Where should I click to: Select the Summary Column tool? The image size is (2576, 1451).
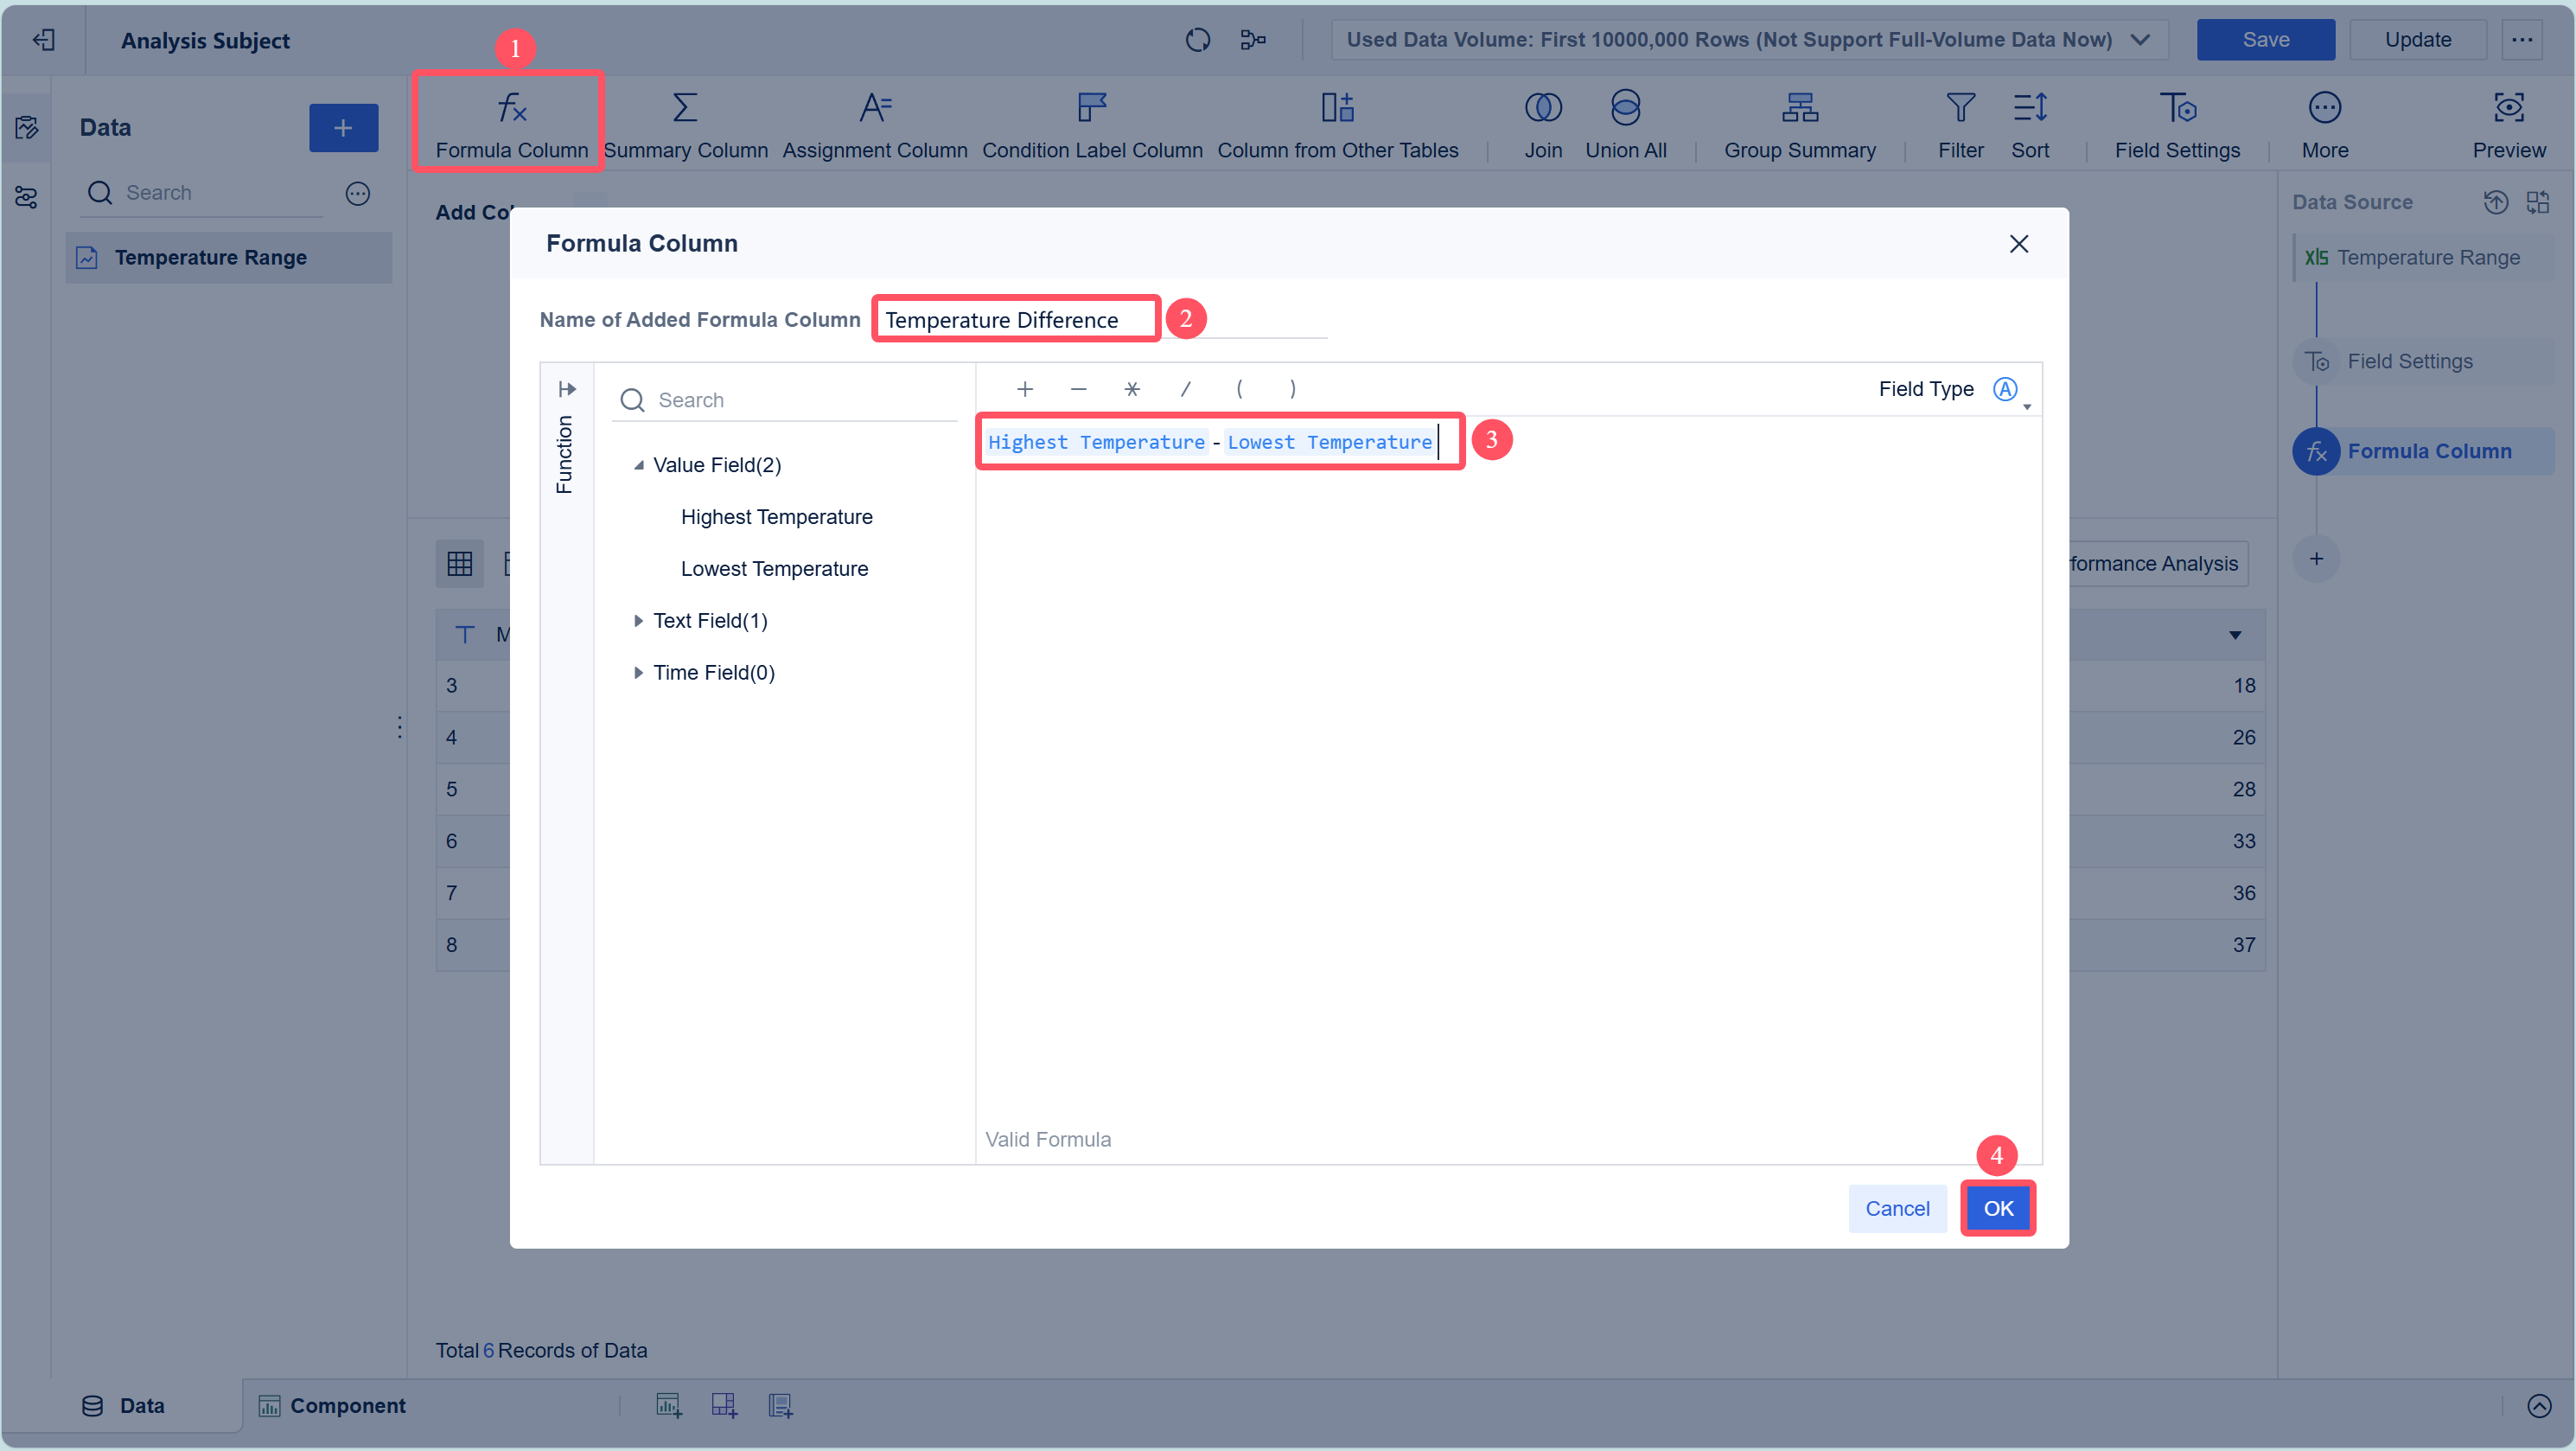click(685, 124)
